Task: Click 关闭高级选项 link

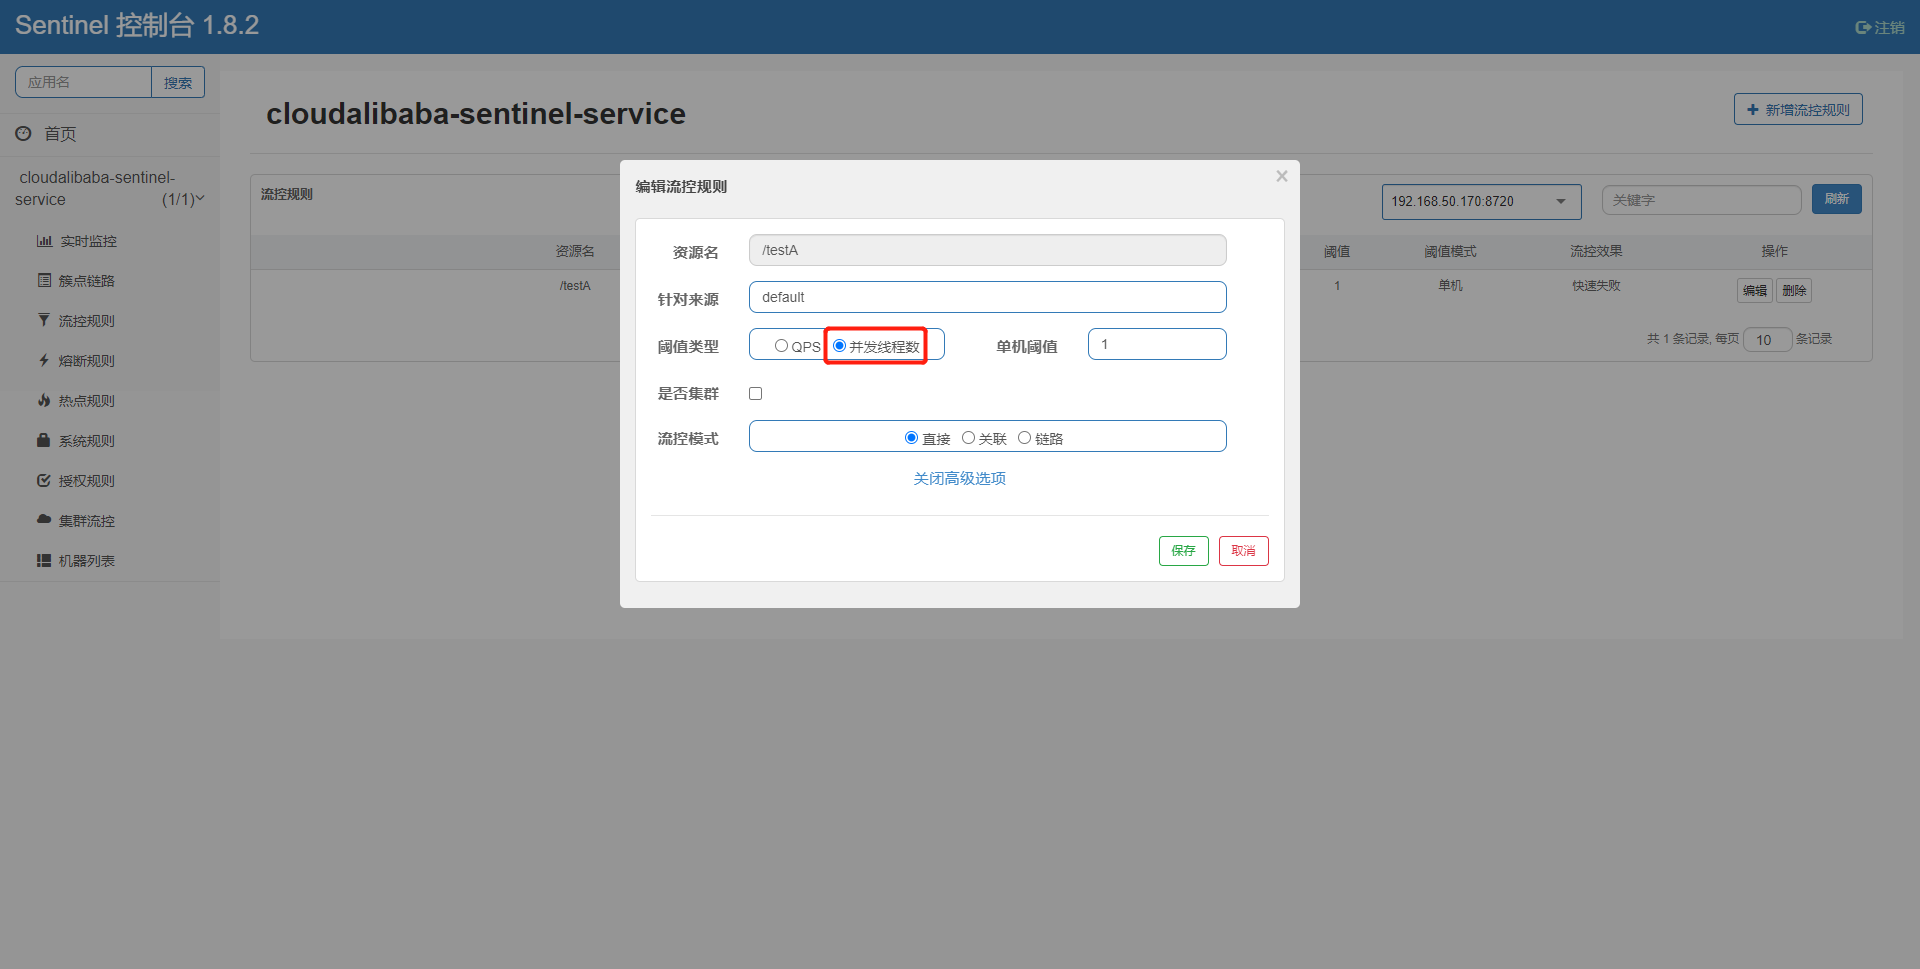Action: click(959, 479)
